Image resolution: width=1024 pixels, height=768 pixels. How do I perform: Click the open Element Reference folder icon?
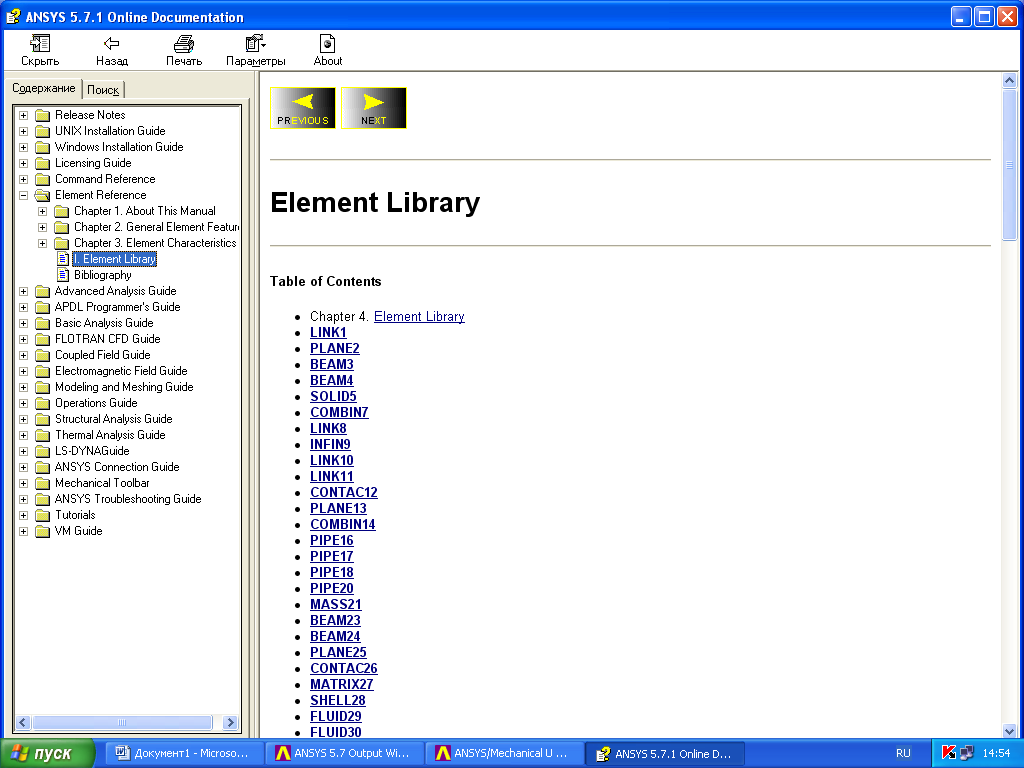(42, 195)
